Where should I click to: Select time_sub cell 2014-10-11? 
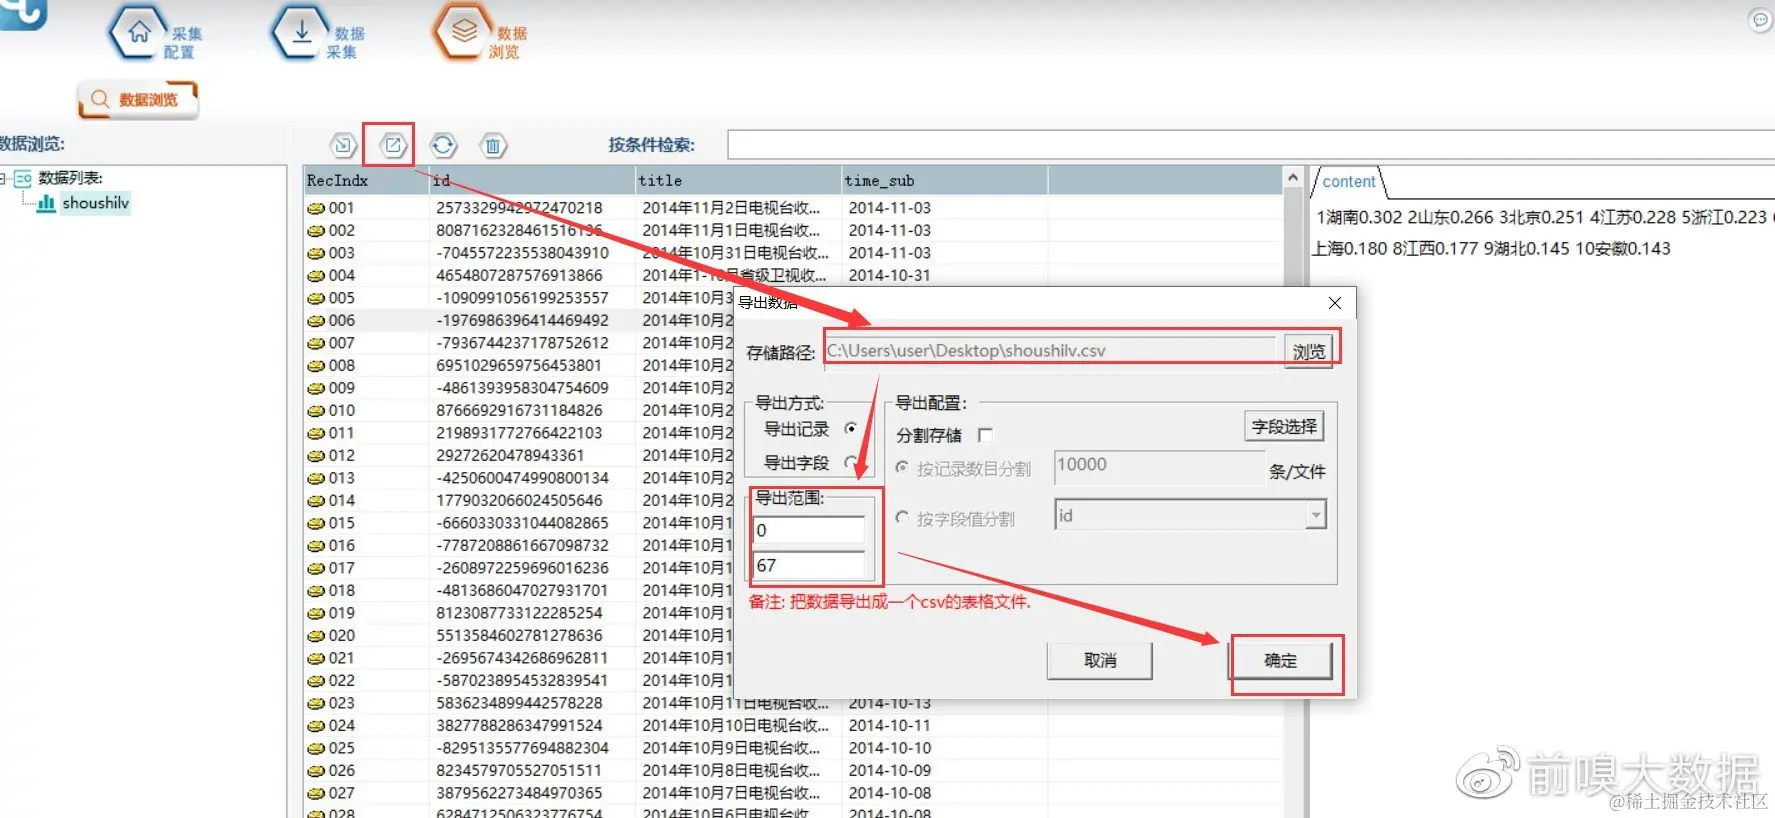click(889, 726)
